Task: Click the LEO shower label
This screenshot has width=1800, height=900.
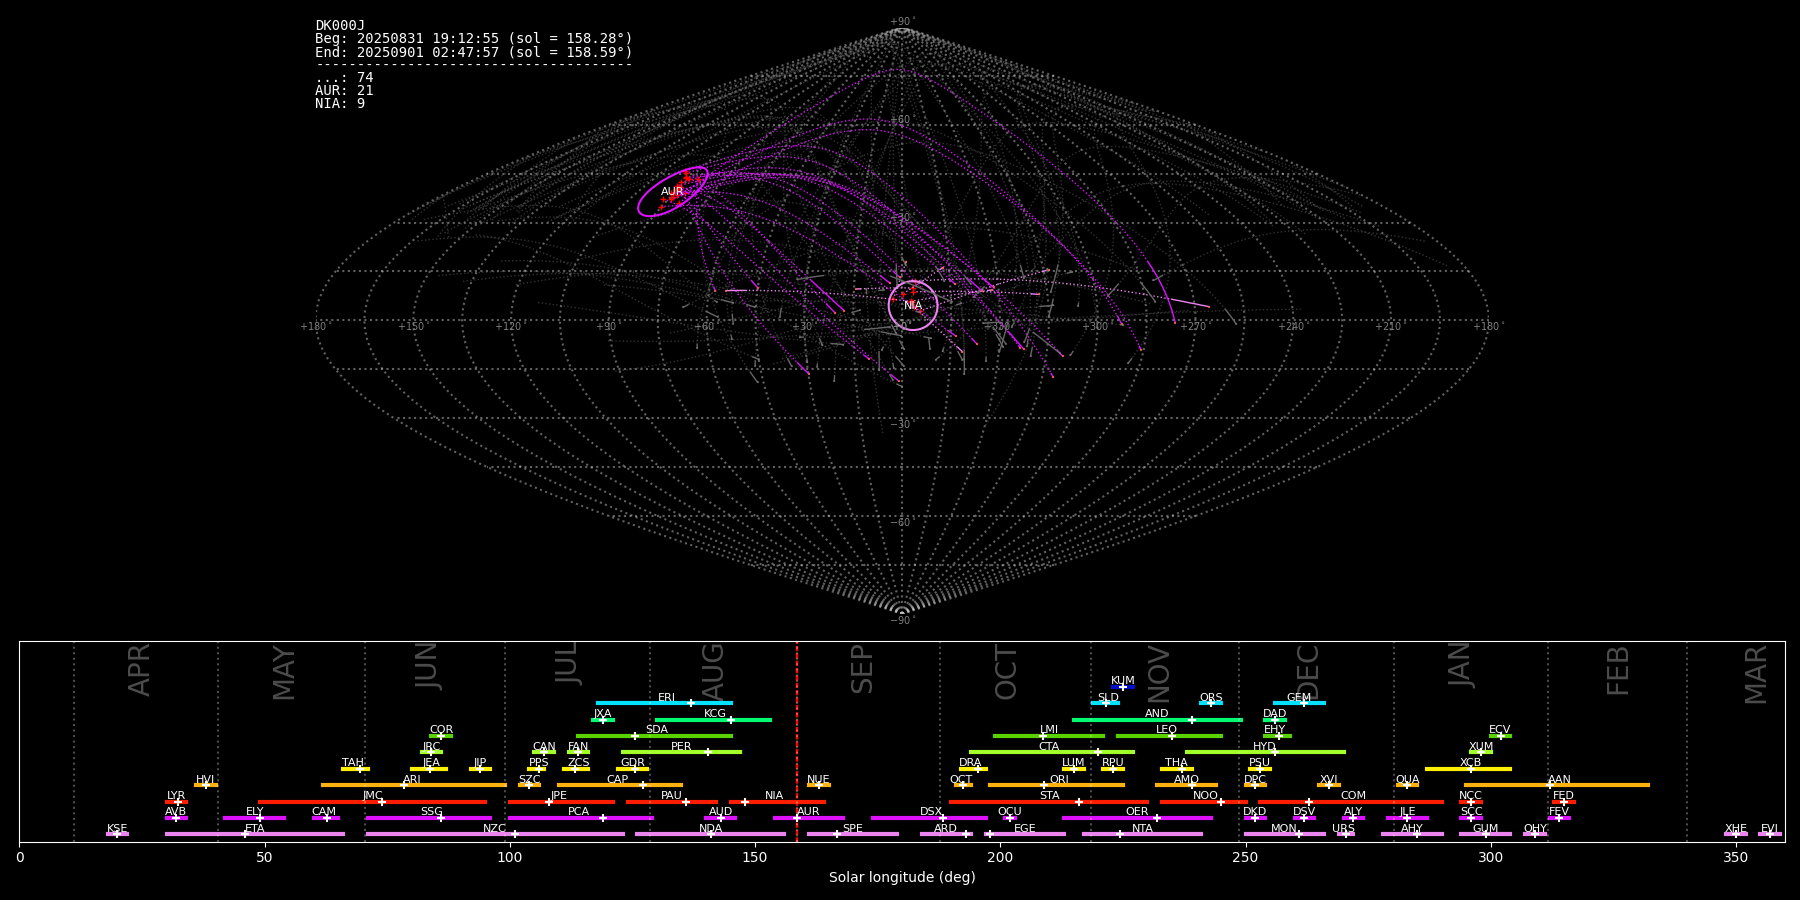Action: tap(1166, 730)
